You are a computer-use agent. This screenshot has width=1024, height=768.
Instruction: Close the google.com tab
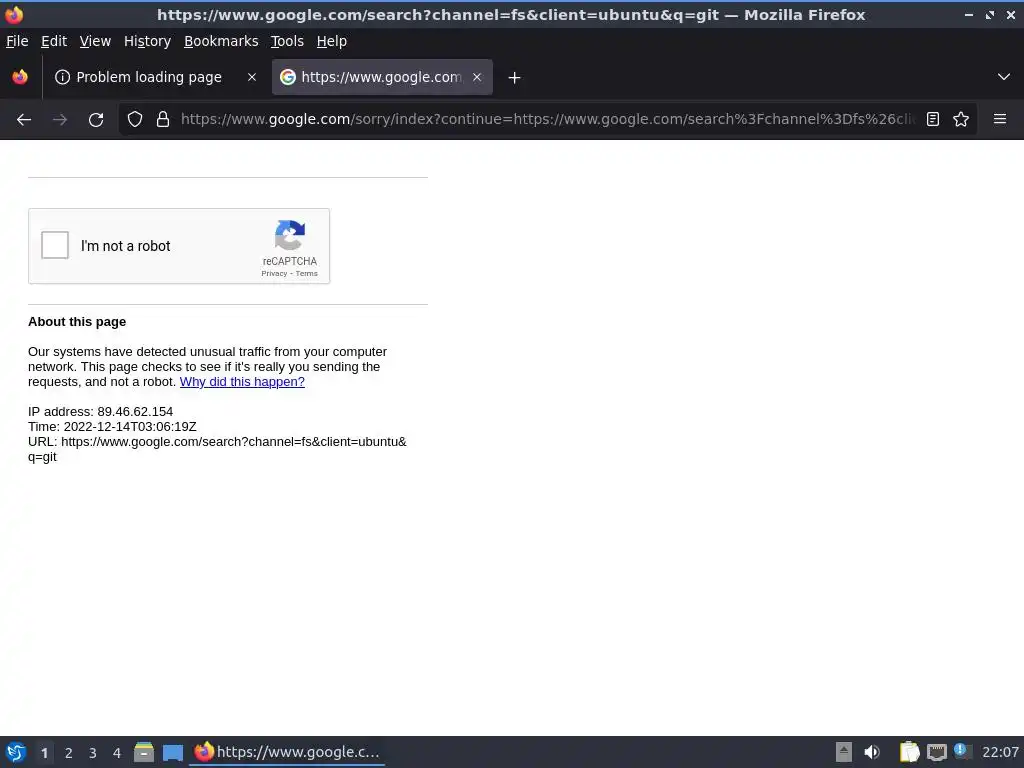[x=477, y=77]
